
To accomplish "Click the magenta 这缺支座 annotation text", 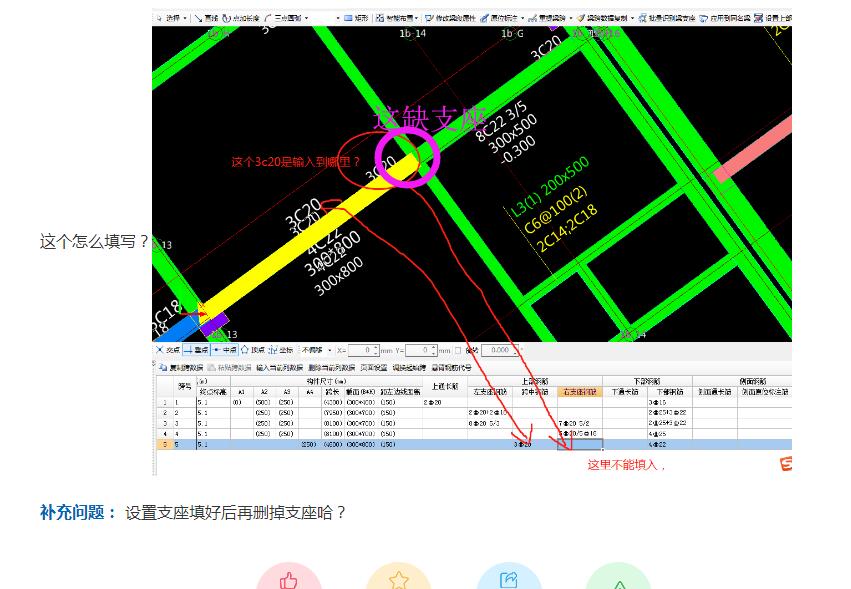I will (429, 118).
